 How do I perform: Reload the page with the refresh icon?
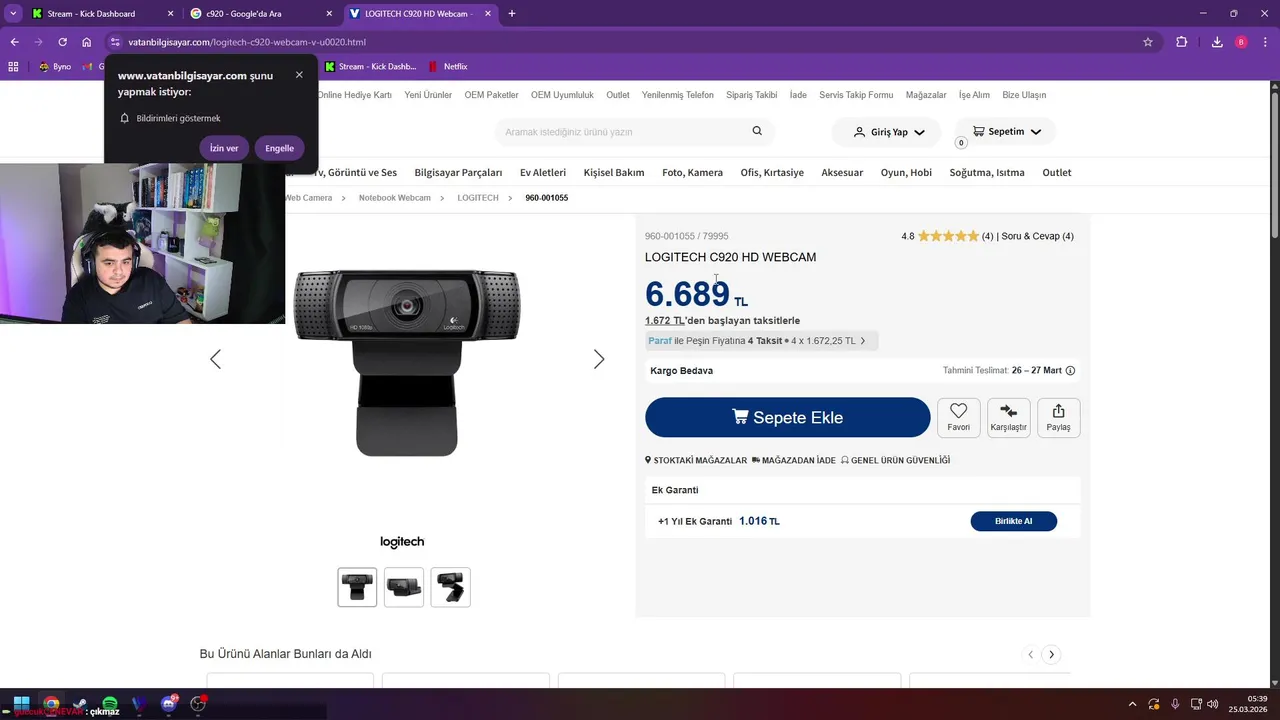62,42
